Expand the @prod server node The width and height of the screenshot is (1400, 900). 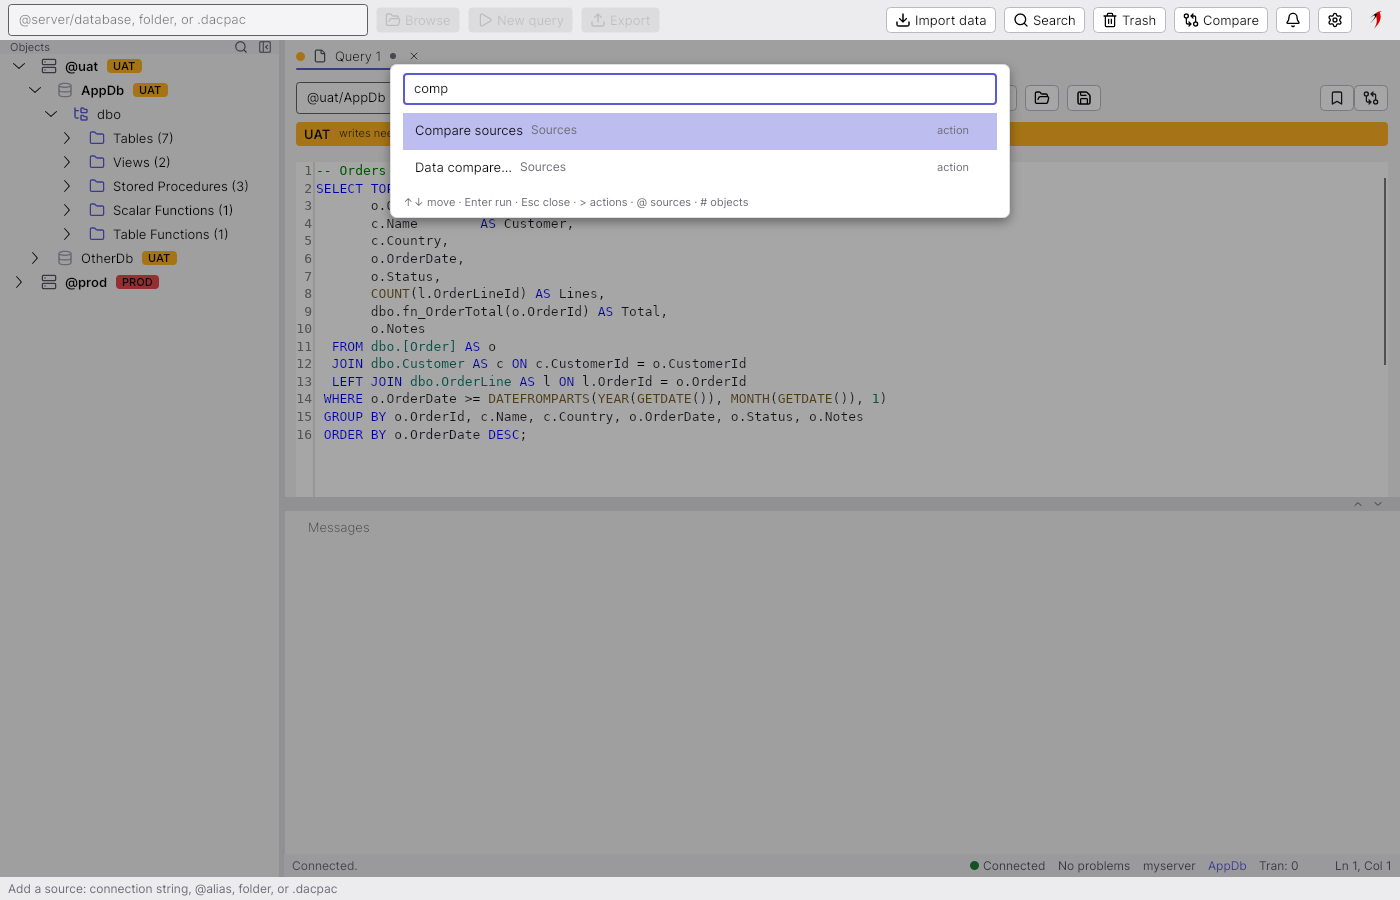tap(19, 282)
